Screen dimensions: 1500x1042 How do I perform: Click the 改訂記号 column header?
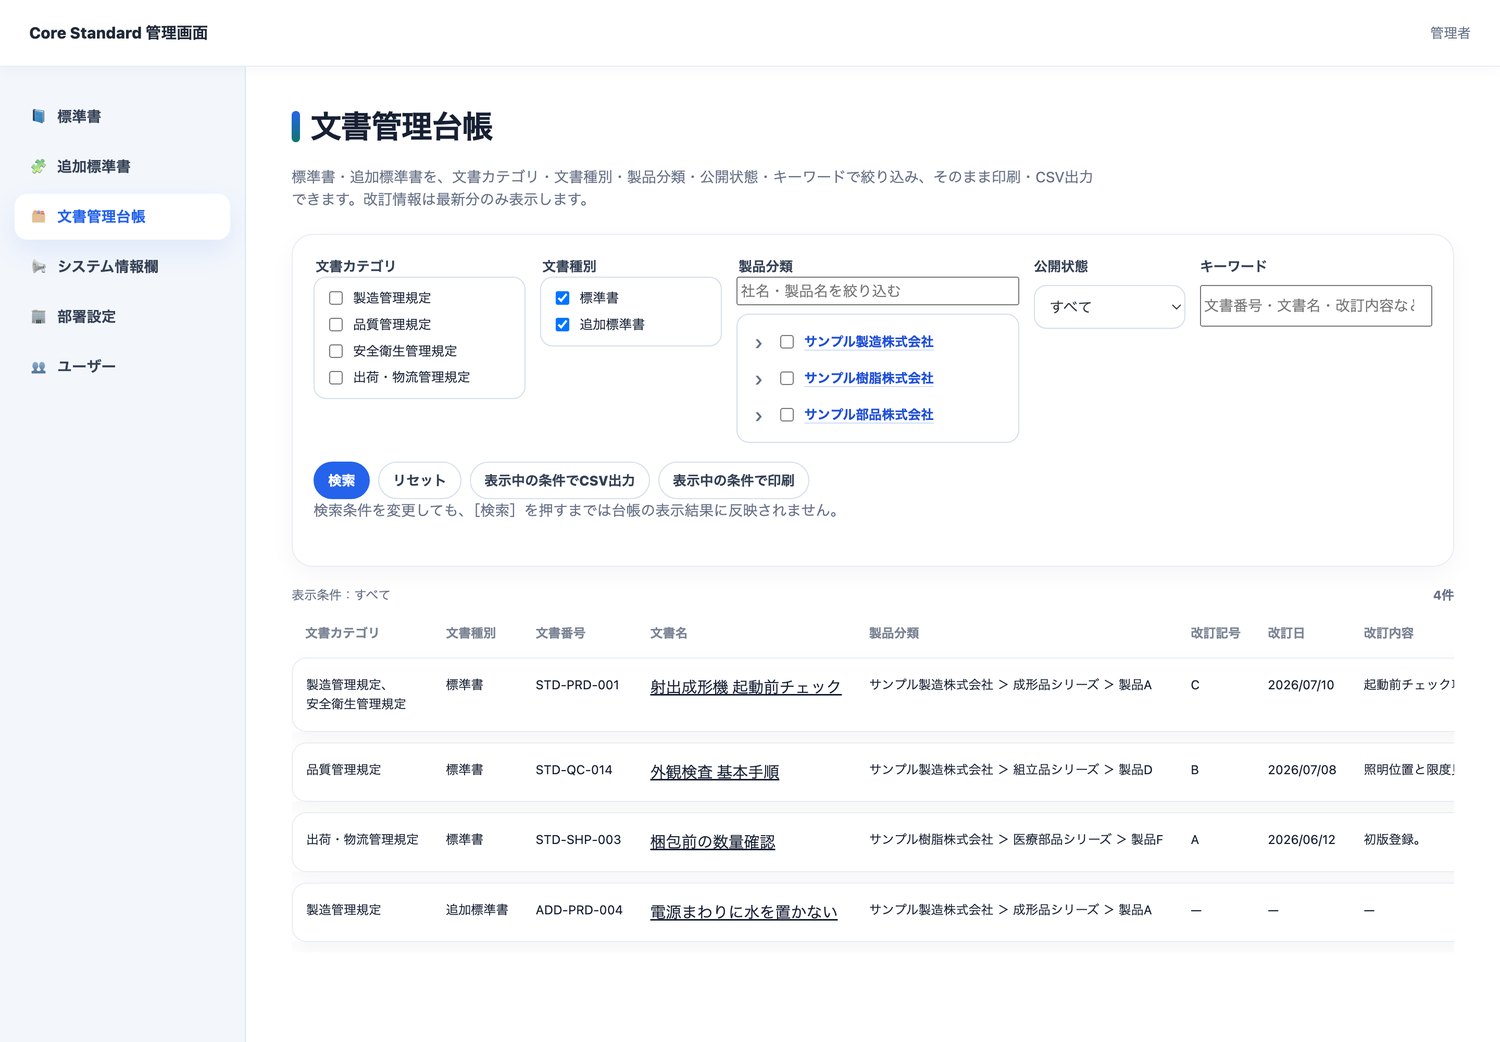[1215, 633]
